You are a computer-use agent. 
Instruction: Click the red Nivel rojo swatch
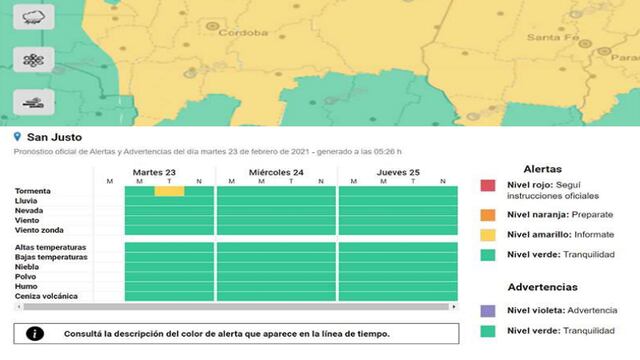coord(488,186)
